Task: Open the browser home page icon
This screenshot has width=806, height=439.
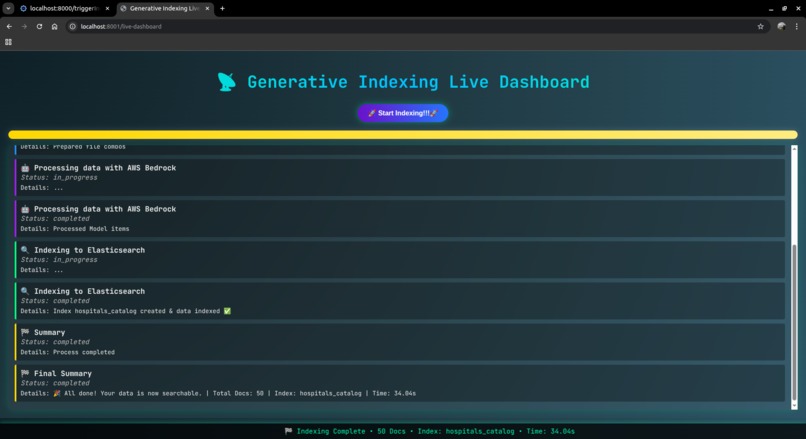Action: click(54, 26)
